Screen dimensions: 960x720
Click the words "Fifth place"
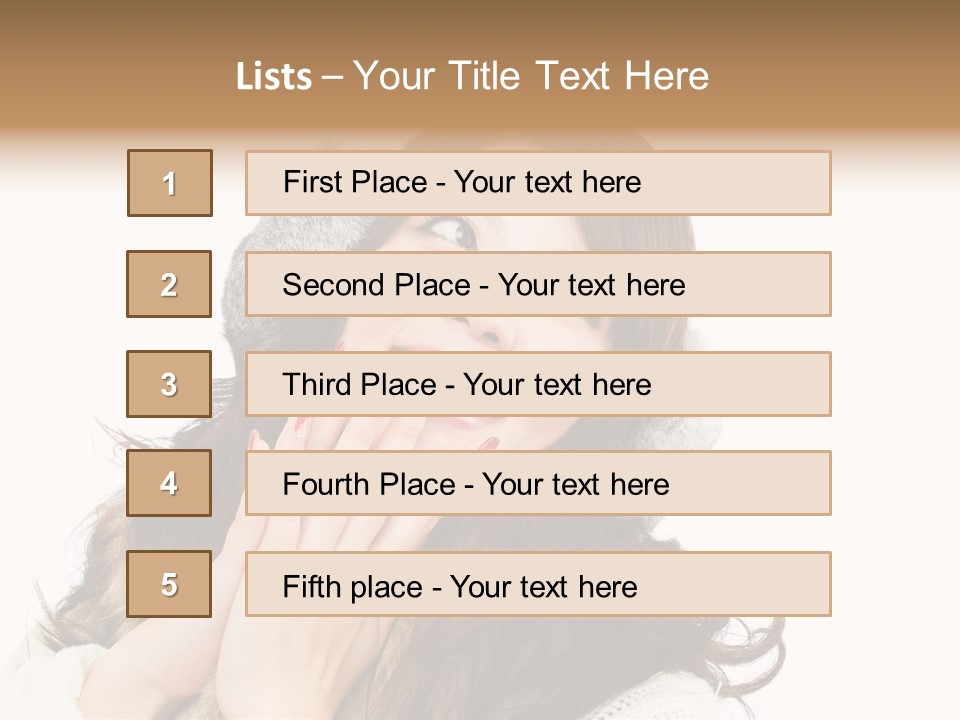(353, 587)
